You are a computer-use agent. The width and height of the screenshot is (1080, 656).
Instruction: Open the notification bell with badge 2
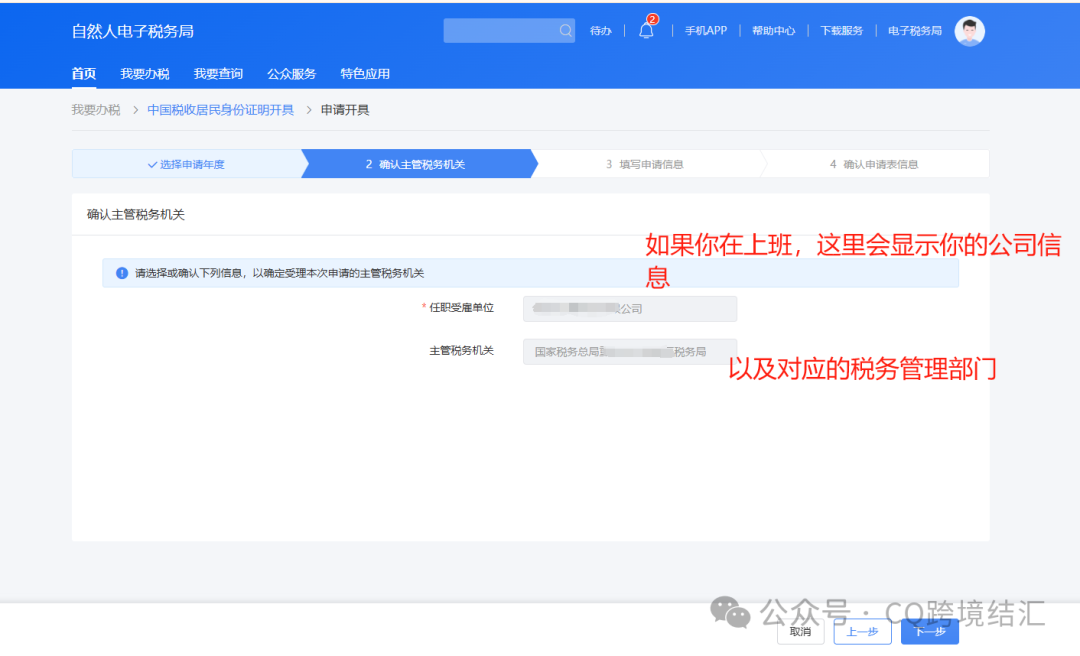pos(646,31)
